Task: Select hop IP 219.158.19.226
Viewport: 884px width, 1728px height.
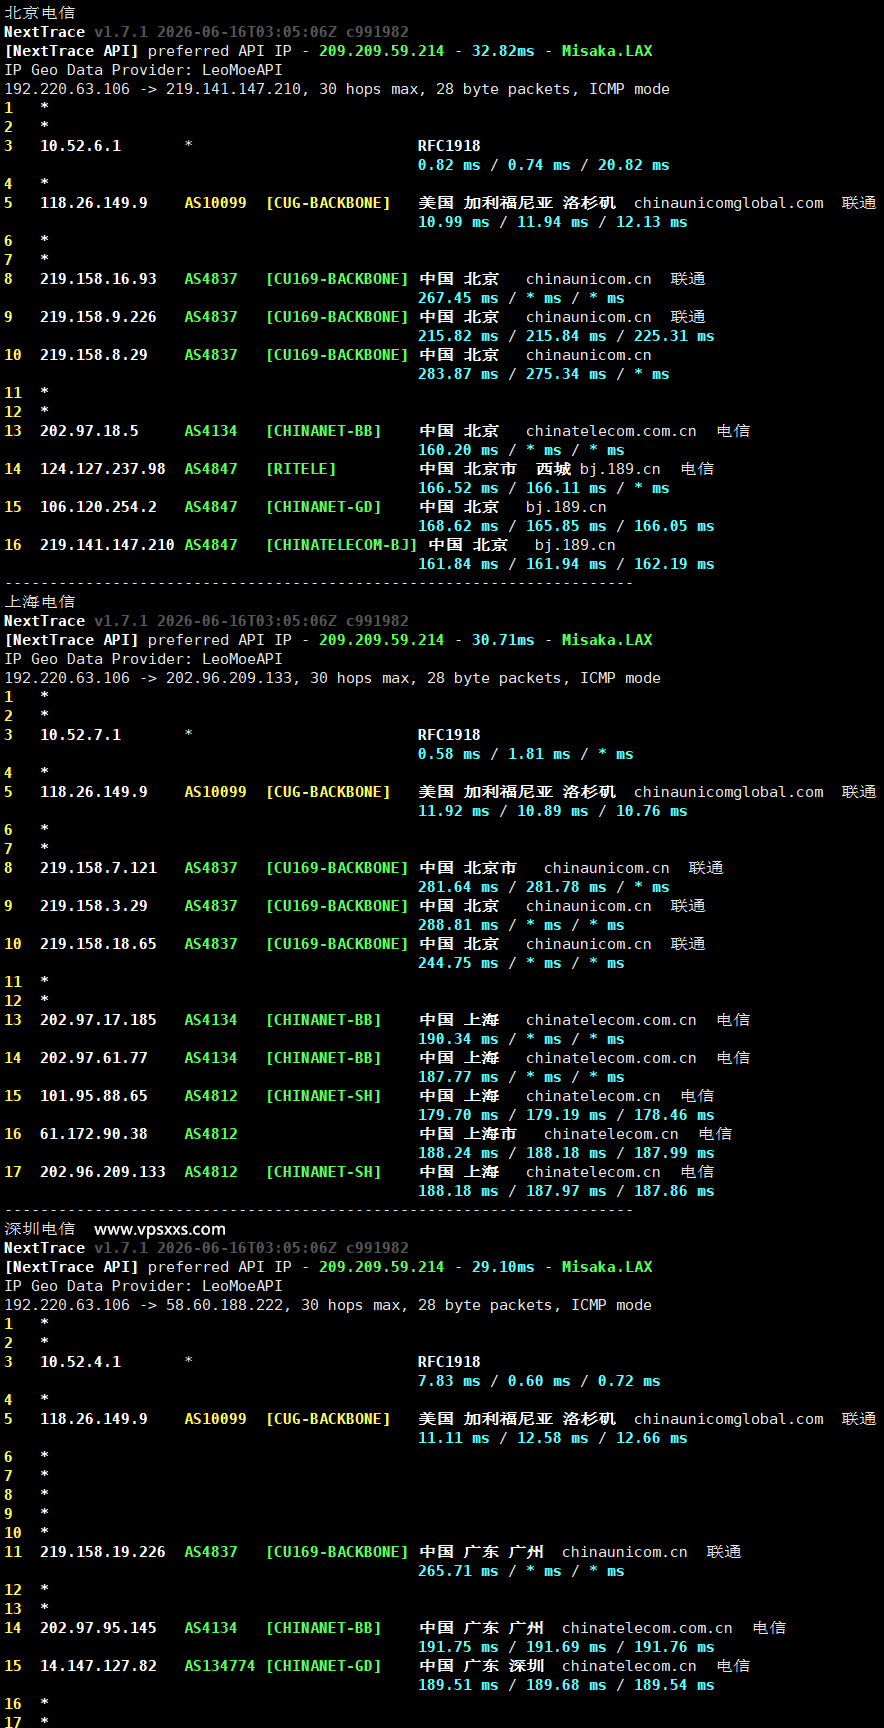Action: click(x=103, y=1552)
